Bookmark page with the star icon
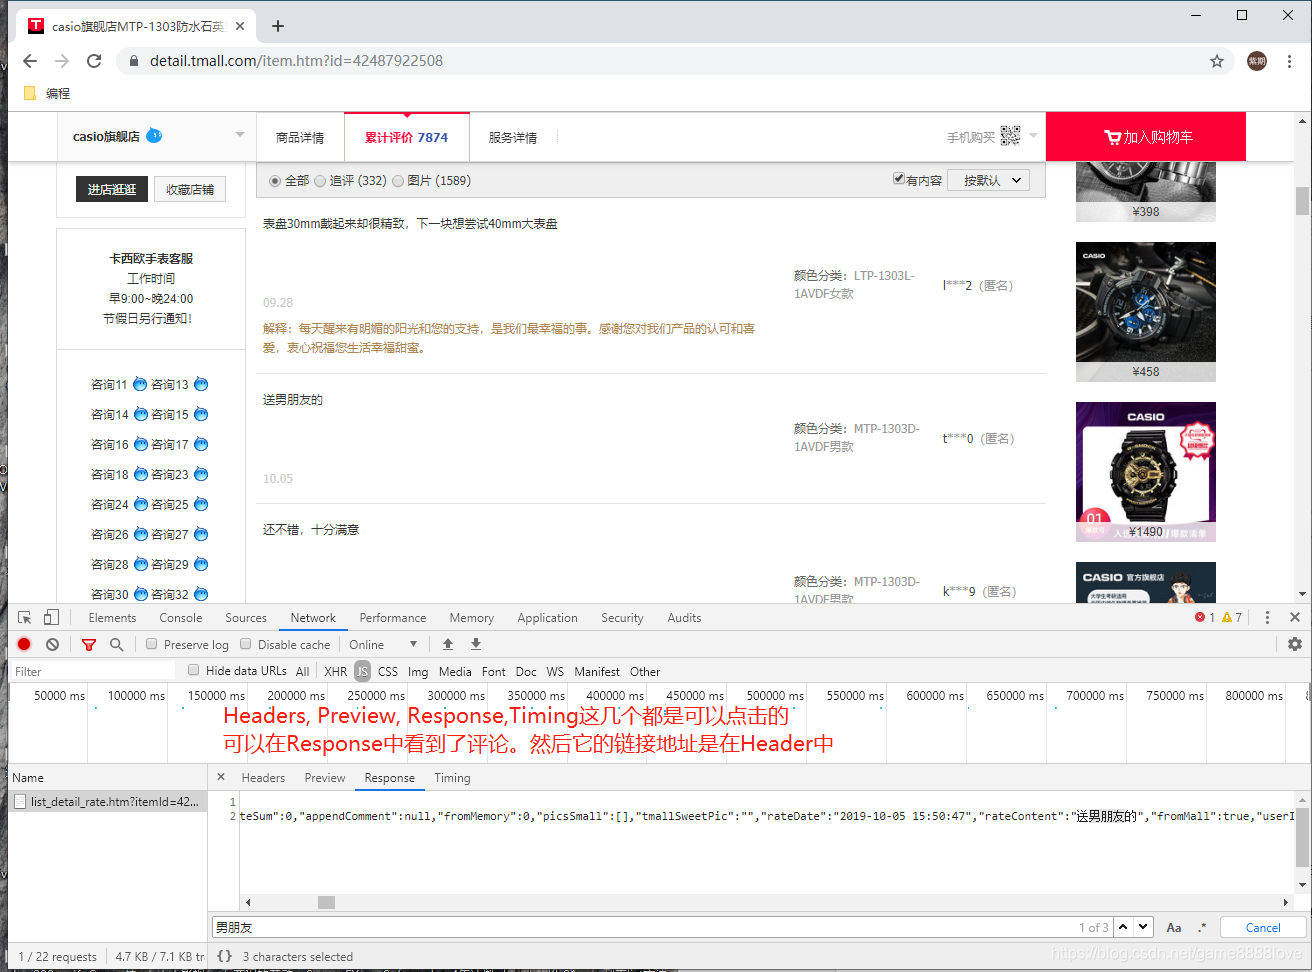The width and height of the screenshot is (1312, 972). 1217,61
